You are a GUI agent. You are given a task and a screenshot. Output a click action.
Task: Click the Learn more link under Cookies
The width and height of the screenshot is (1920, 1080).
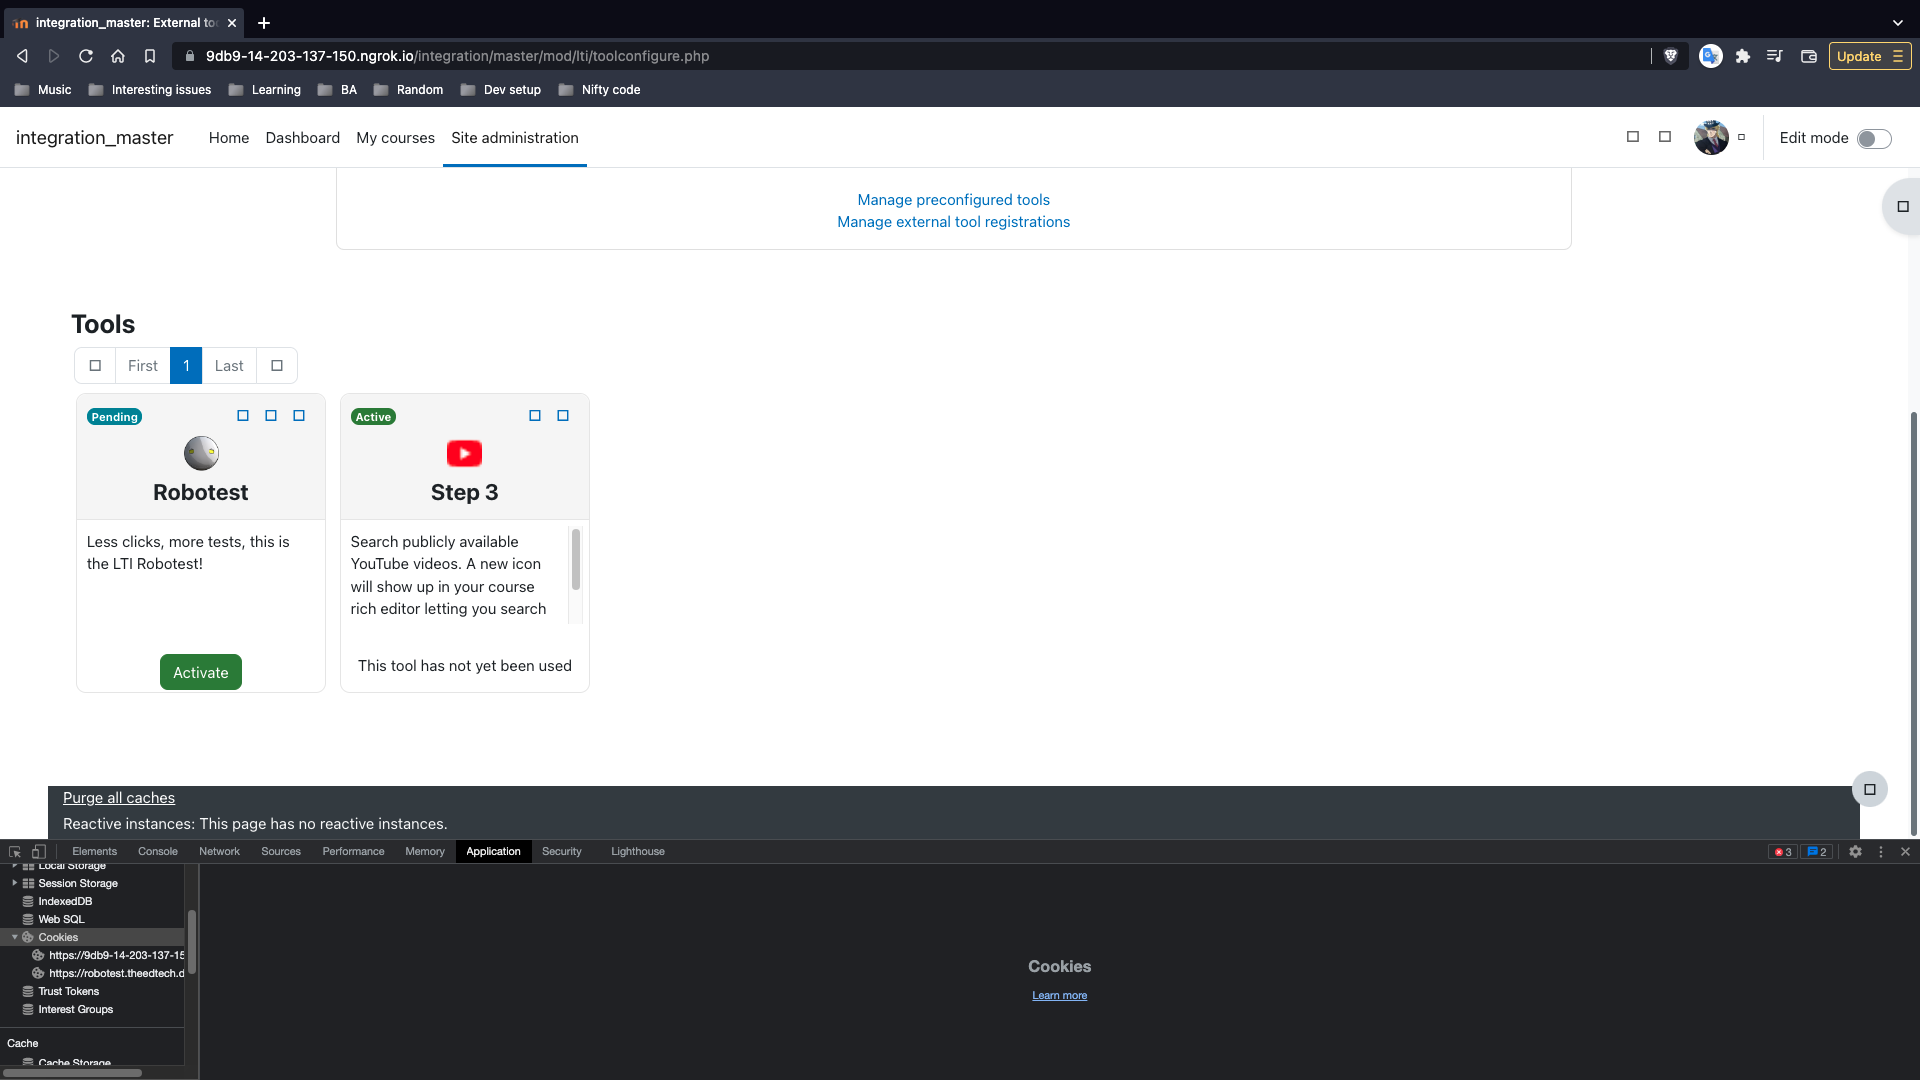click(1059, 996)
